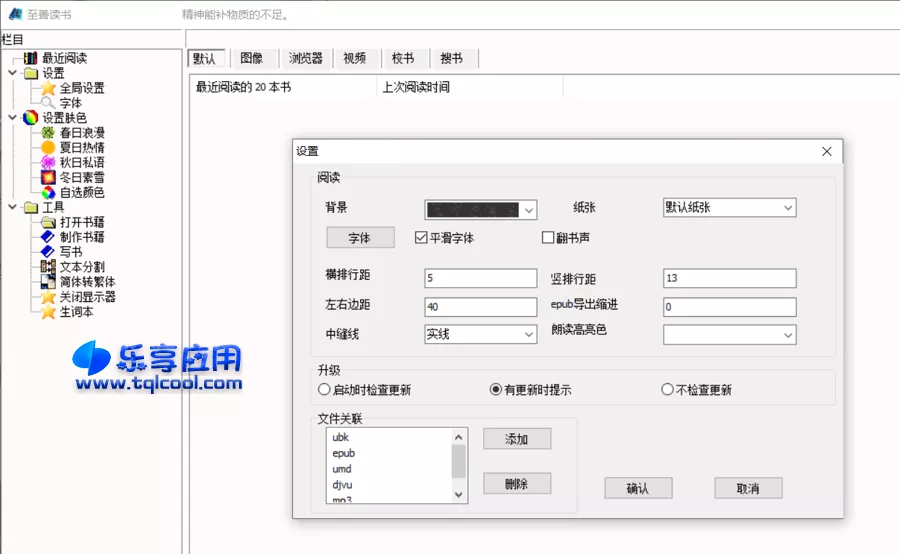Screen dimensions: 900x554
Task: Click the 打开书籍 open folder icon
Action: pos(48,222)
